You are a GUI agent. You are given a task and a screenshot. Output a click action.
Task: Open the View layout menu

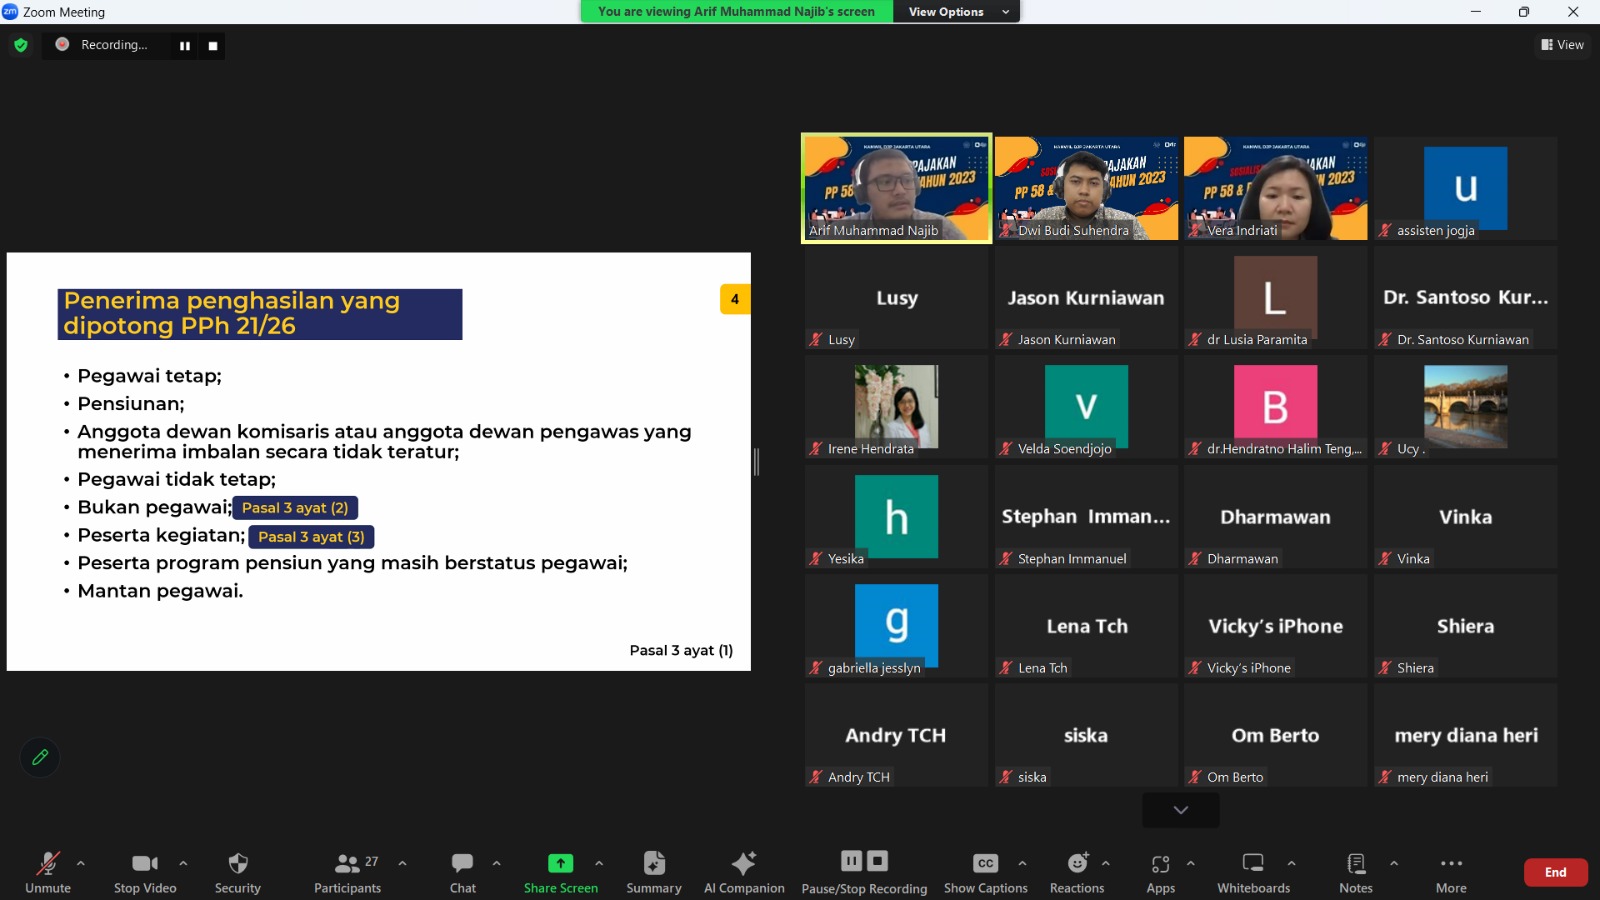[x=1562, y=45]
